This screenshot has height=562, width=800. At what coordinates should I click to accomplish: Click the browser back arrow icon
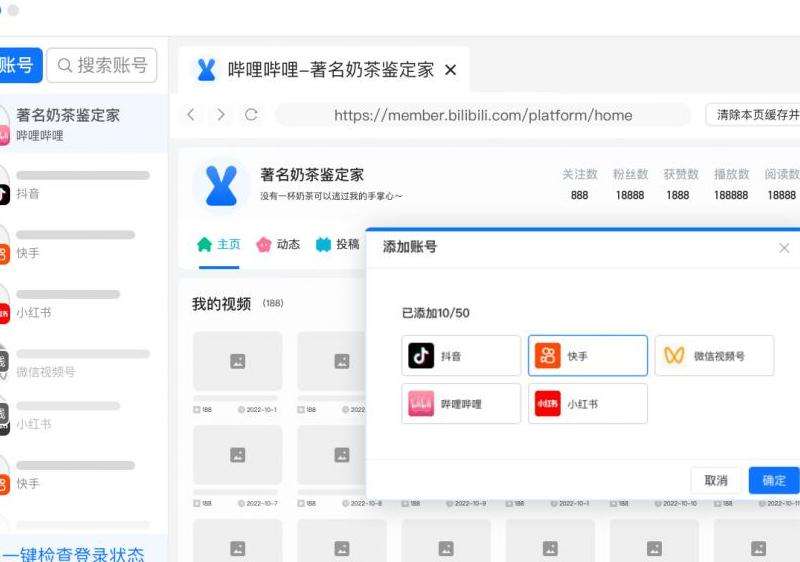[x=191, y=115]
